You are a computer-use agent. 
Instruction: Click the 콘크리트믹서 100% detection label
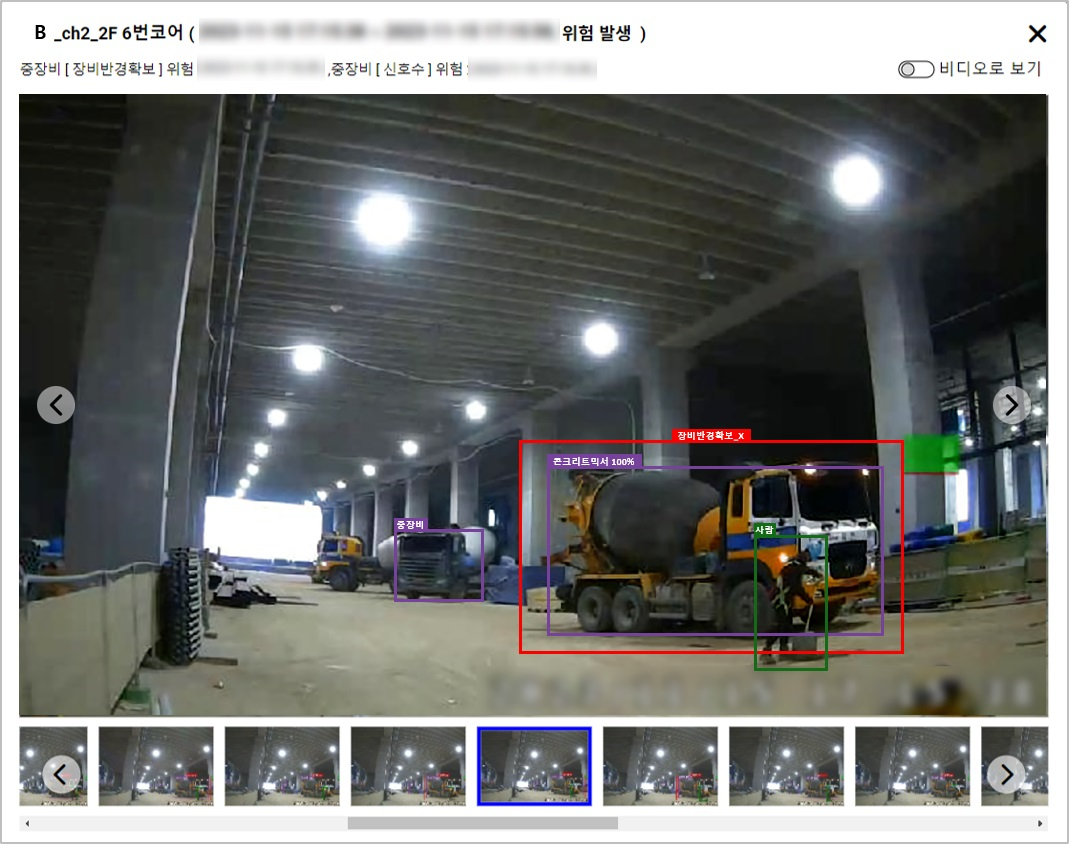594,462
